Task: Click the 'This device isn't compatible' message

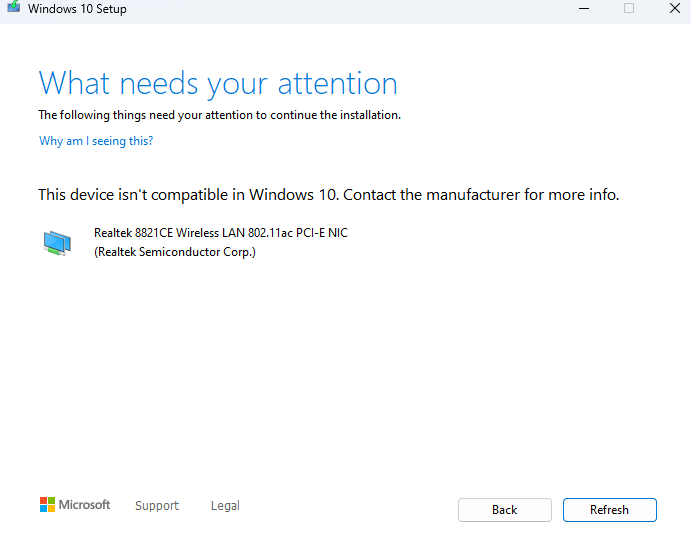Action: tap(329, 195)
